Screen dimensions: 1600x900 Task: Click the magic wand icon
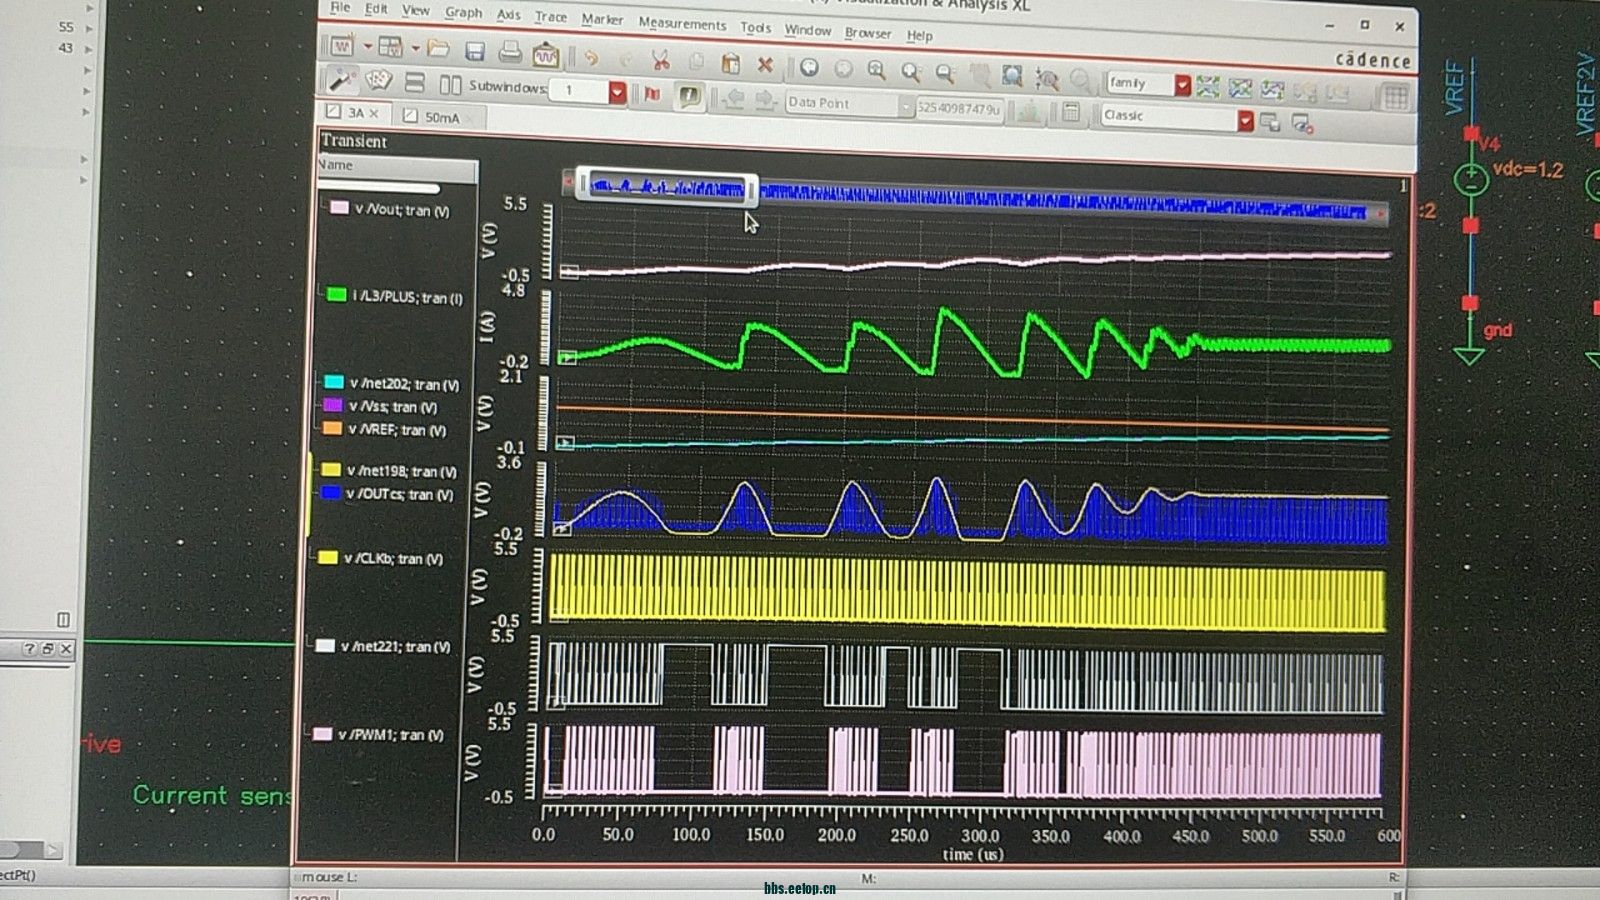click(x=341, y=79)
